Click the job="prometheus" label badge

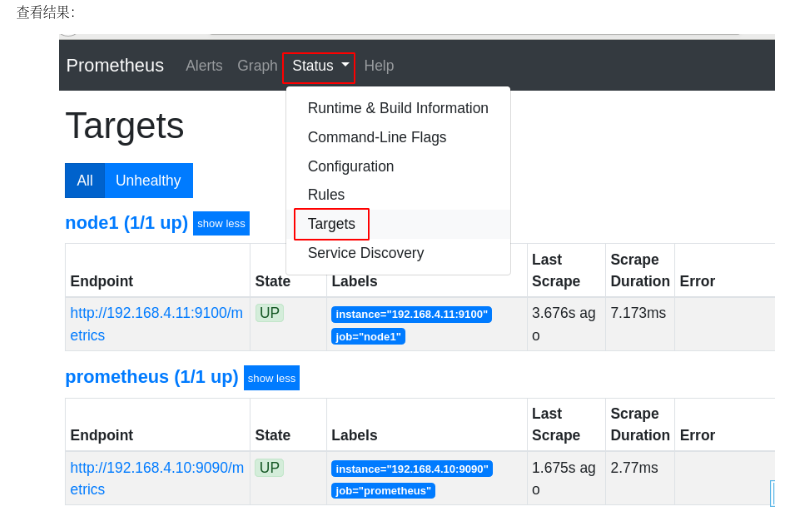383,491
